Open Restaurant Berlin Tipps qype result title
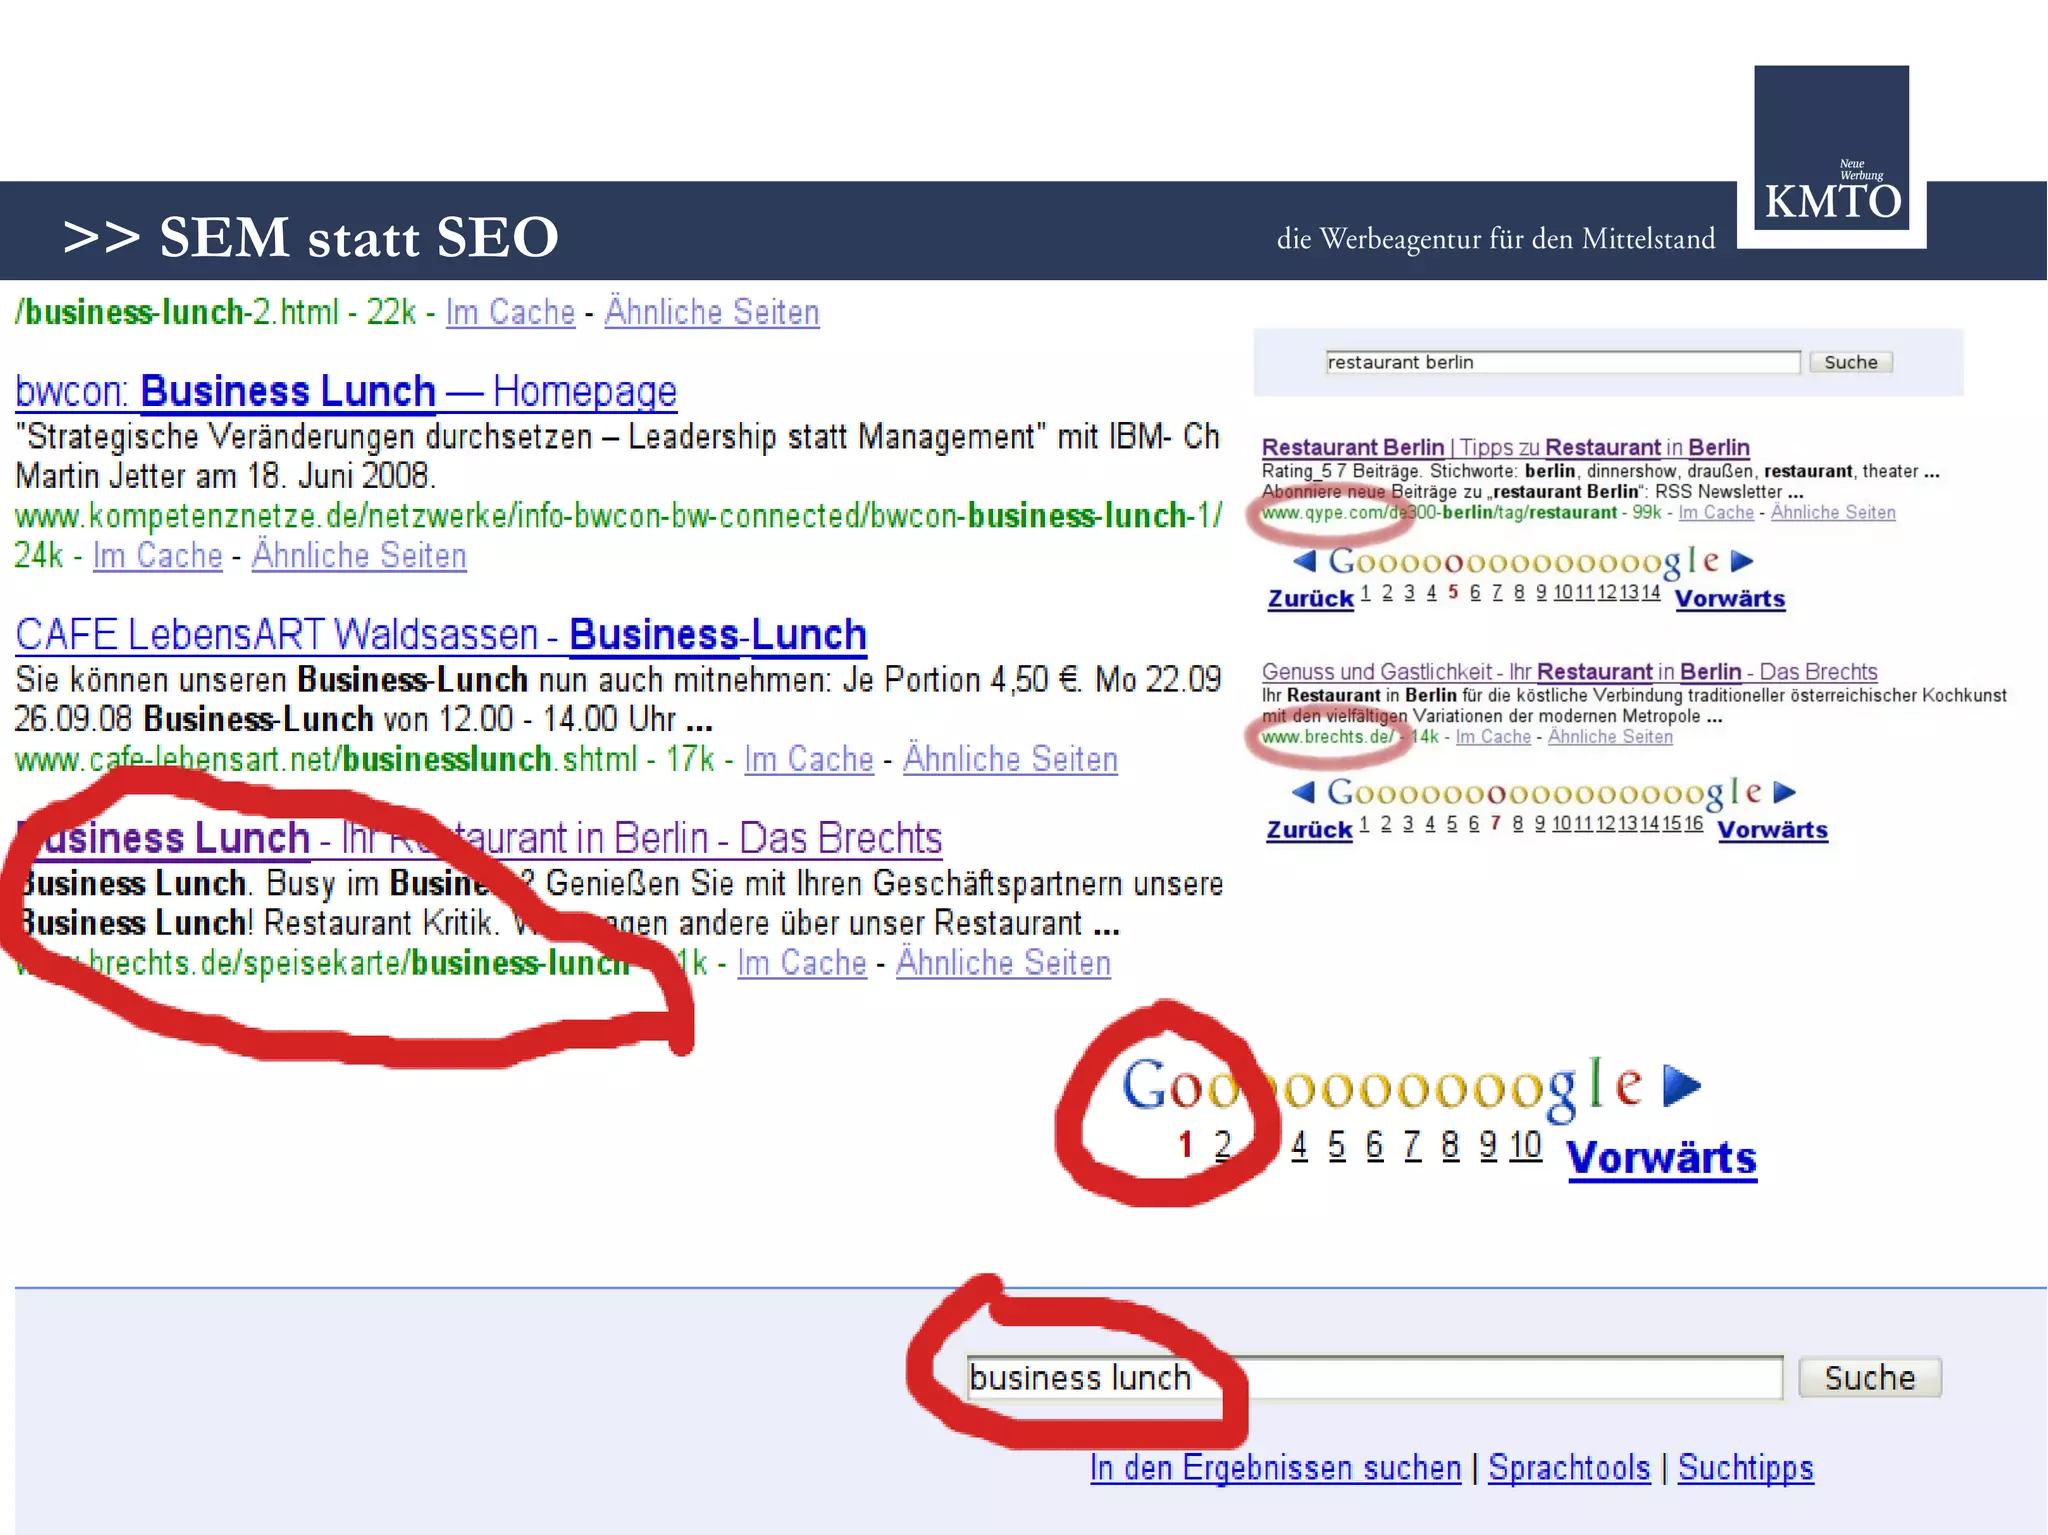Screen dimensions: 2048x1535 1505,447
